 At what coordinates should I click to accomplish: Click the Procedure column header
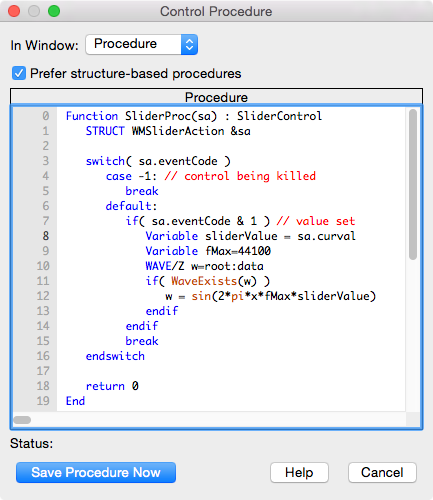[x=216, y=97]
